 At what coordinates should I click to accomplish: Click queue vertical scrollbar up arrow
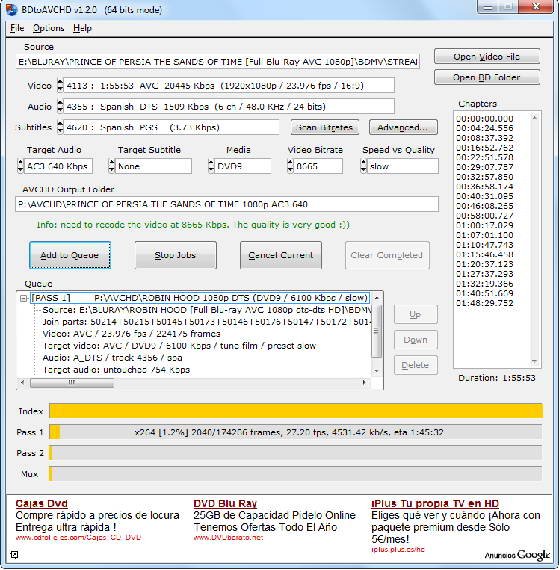tap(377, 298)
